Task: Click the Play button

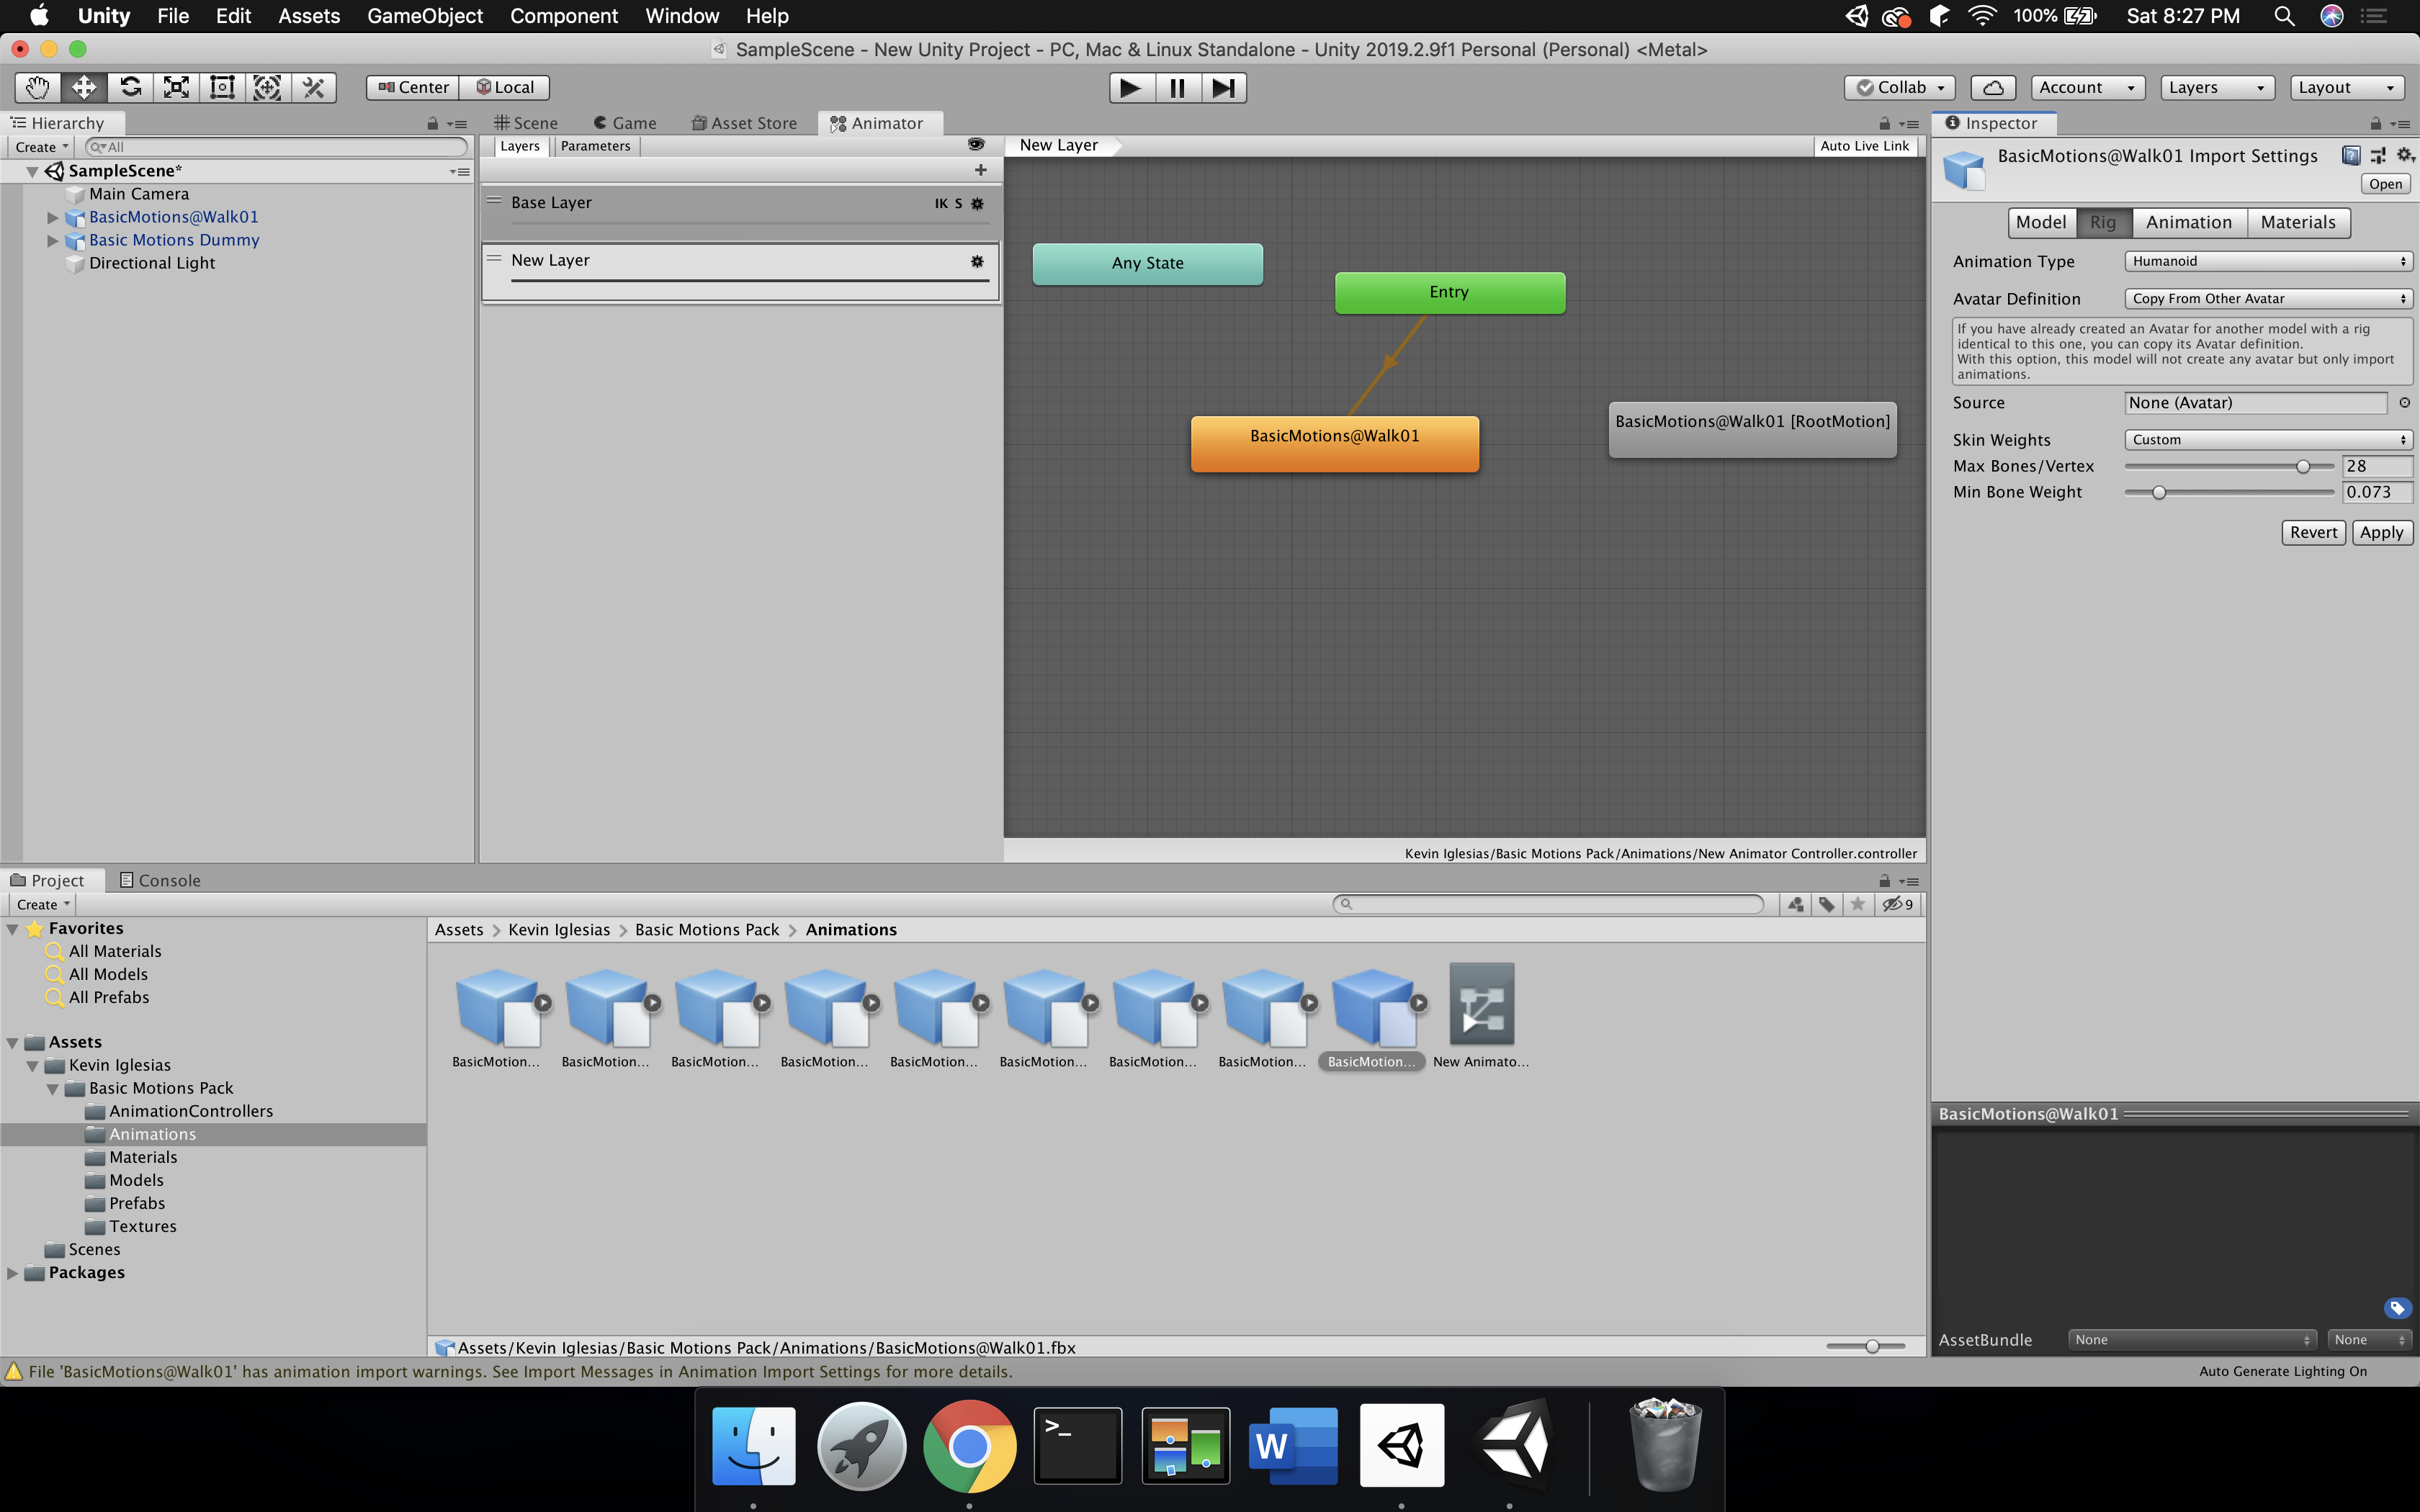Action: pos(1130,88)
